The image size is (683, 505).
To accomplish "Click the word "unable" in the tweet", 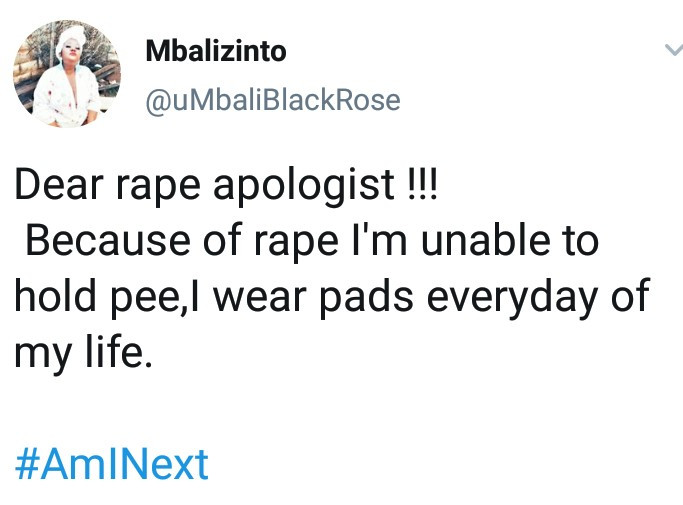I will point(486,240).
